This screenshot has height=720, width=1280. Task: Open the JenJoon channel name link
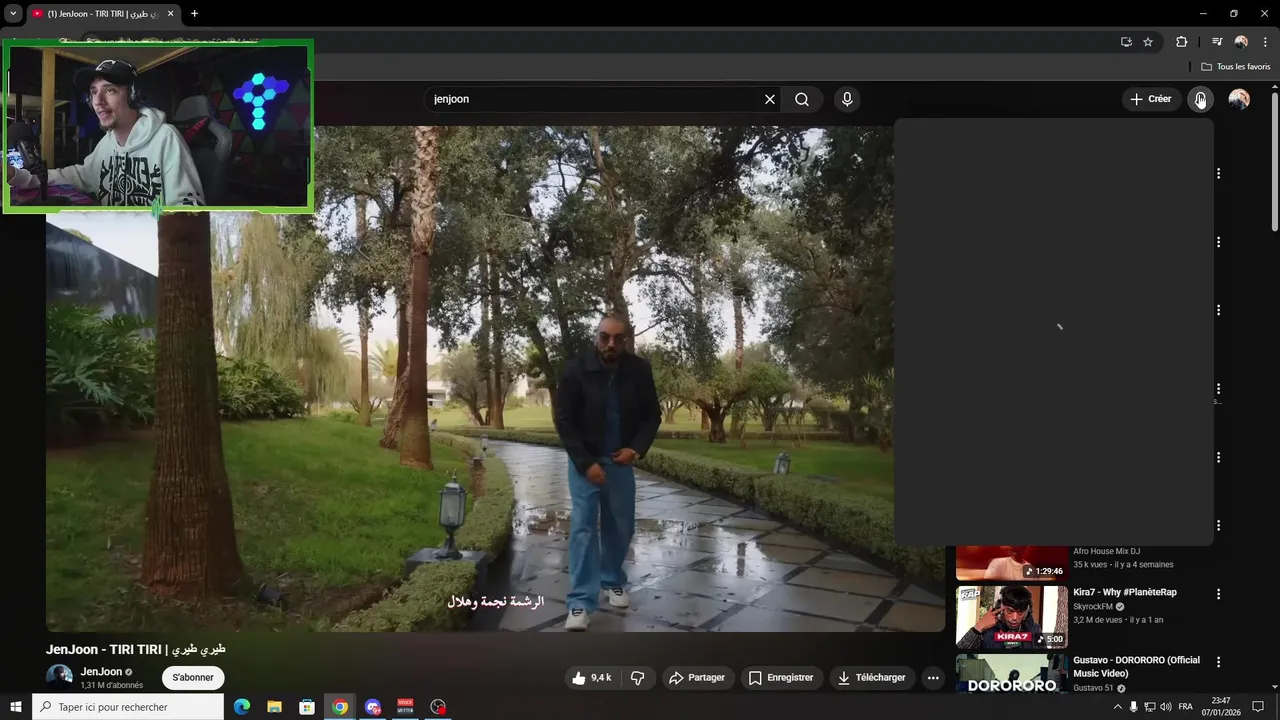(101, 672)
